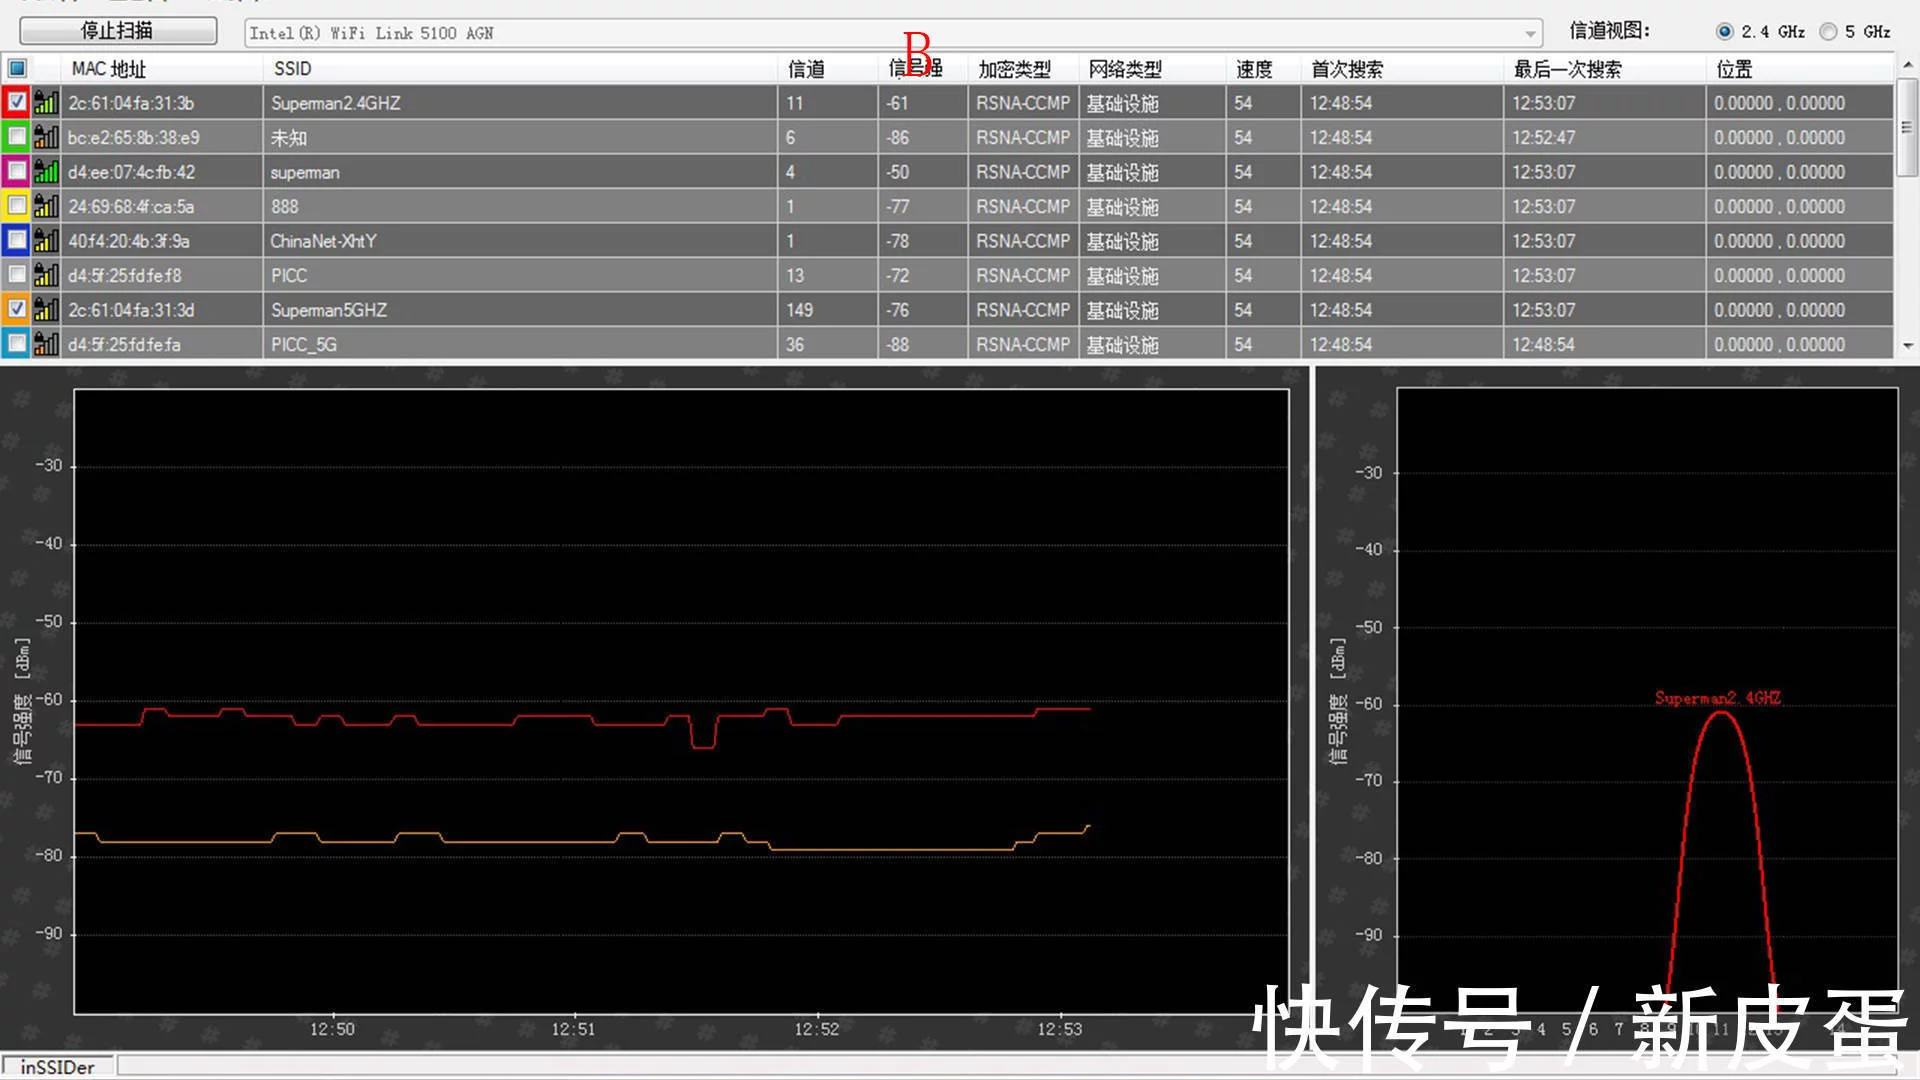Sort by the 速度 speed column header
Viewport: 1920px width, 1080px height.
(1264, 68)
